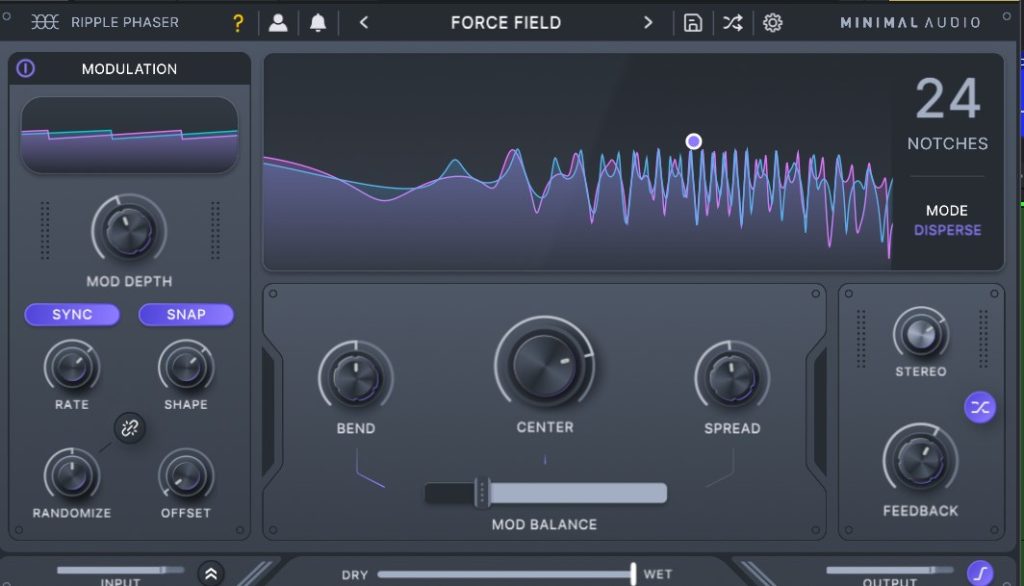The height and width of the screenshot is (586, 1024).
Task: Change the DISPERSE mode selector
Action: coord(947,230)
